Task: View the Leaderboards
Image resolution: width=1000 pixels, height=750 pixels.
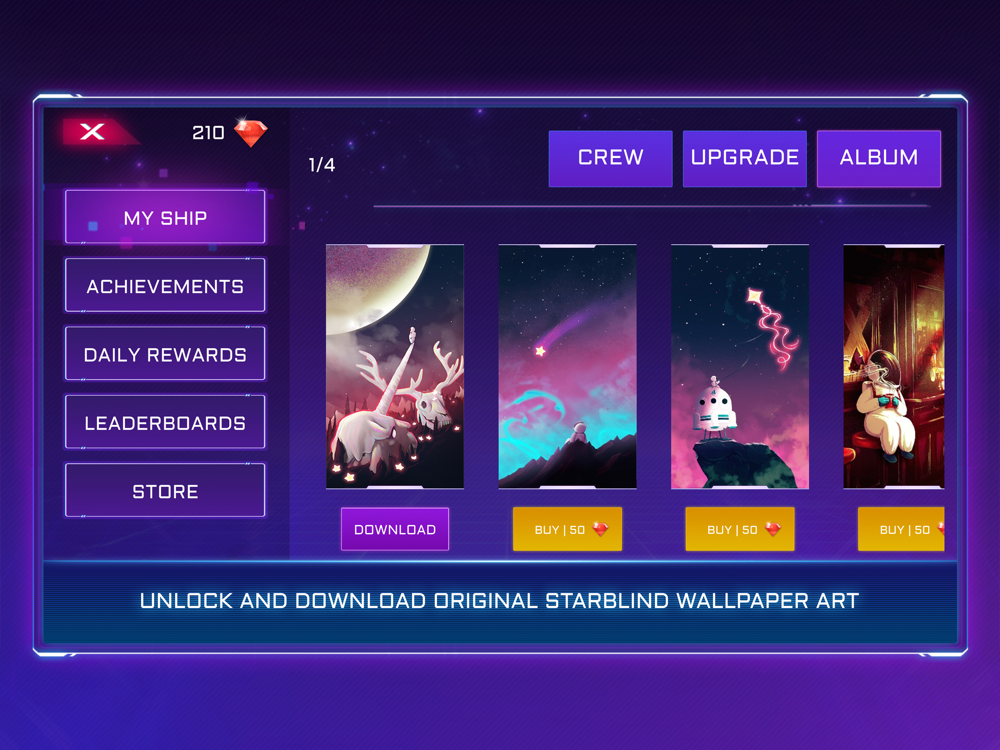Action: point(165,422)
